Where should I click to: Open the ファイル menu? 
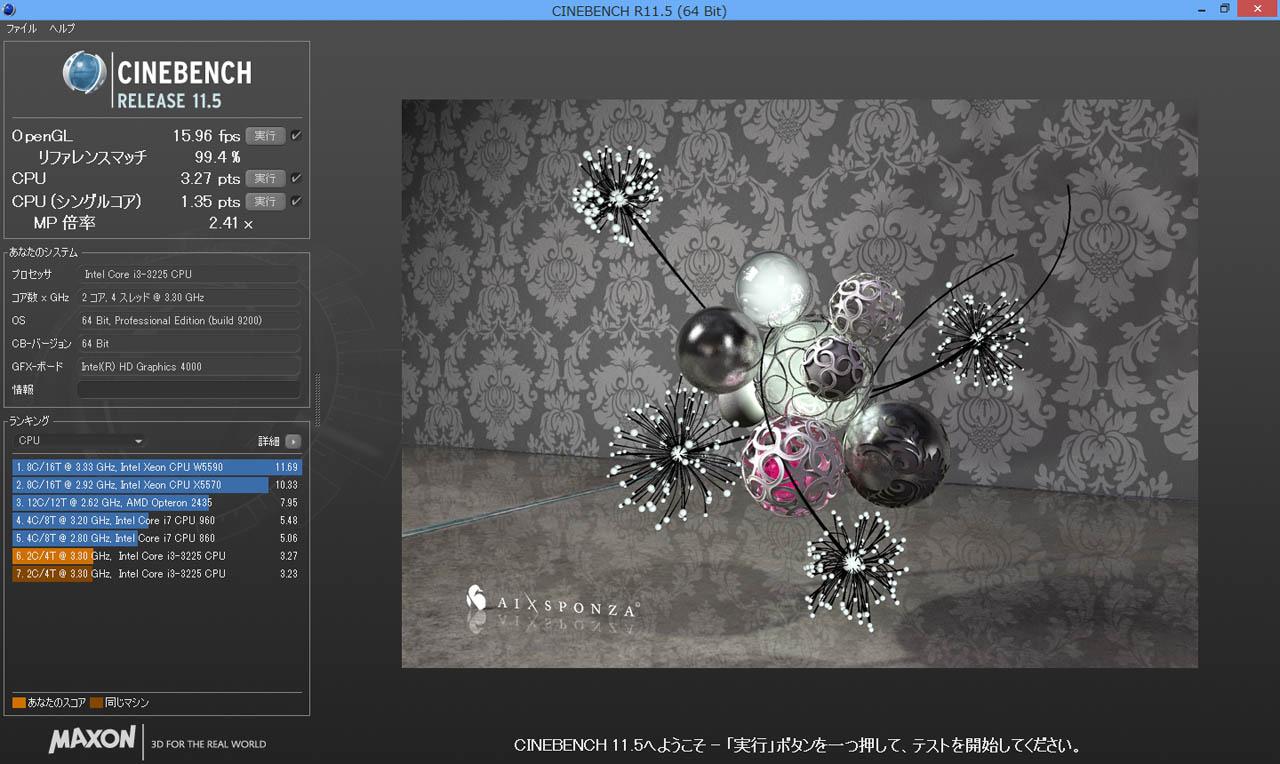point(22,29)
